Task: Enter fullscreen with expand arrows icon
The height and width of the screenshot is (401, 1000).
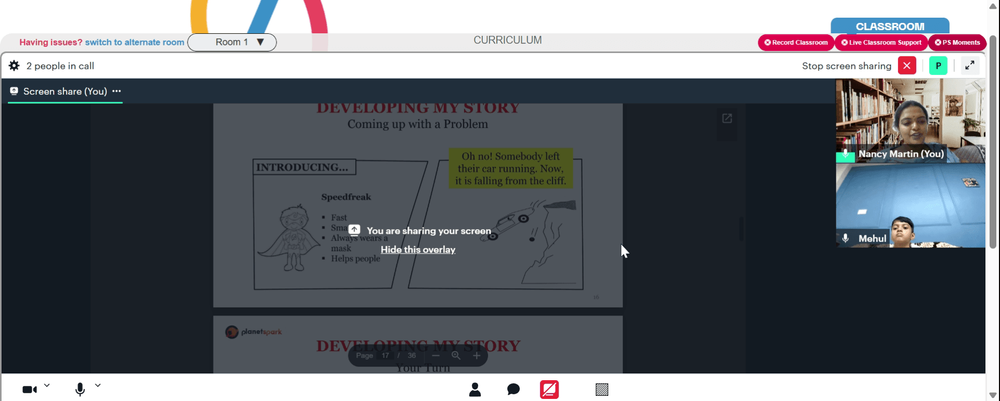Action: point(969,66)
